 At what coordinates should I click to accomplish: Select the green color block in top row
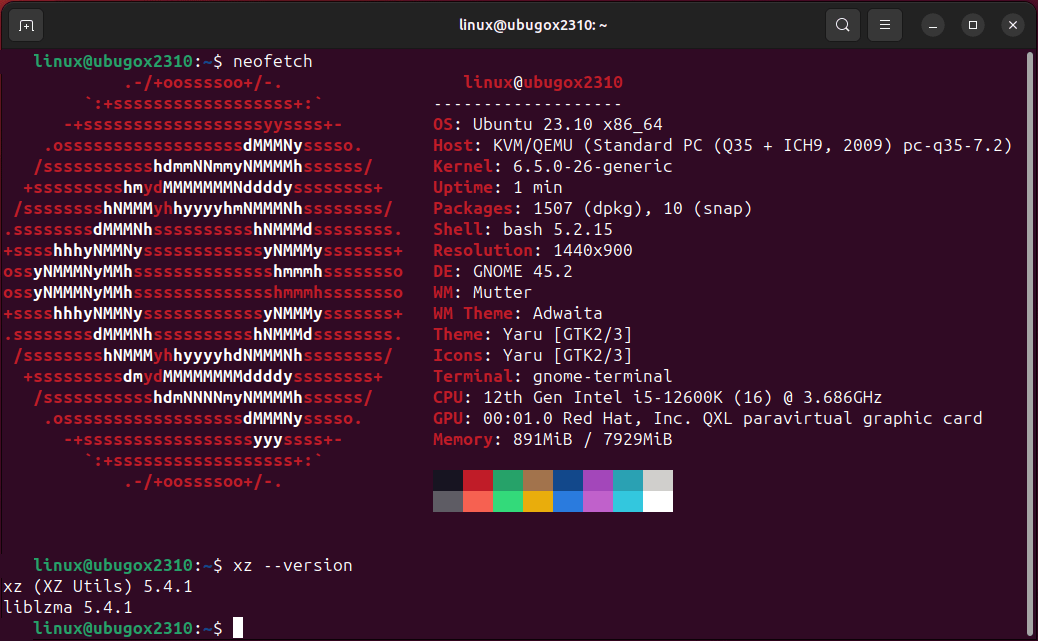(x=508, y=480)
